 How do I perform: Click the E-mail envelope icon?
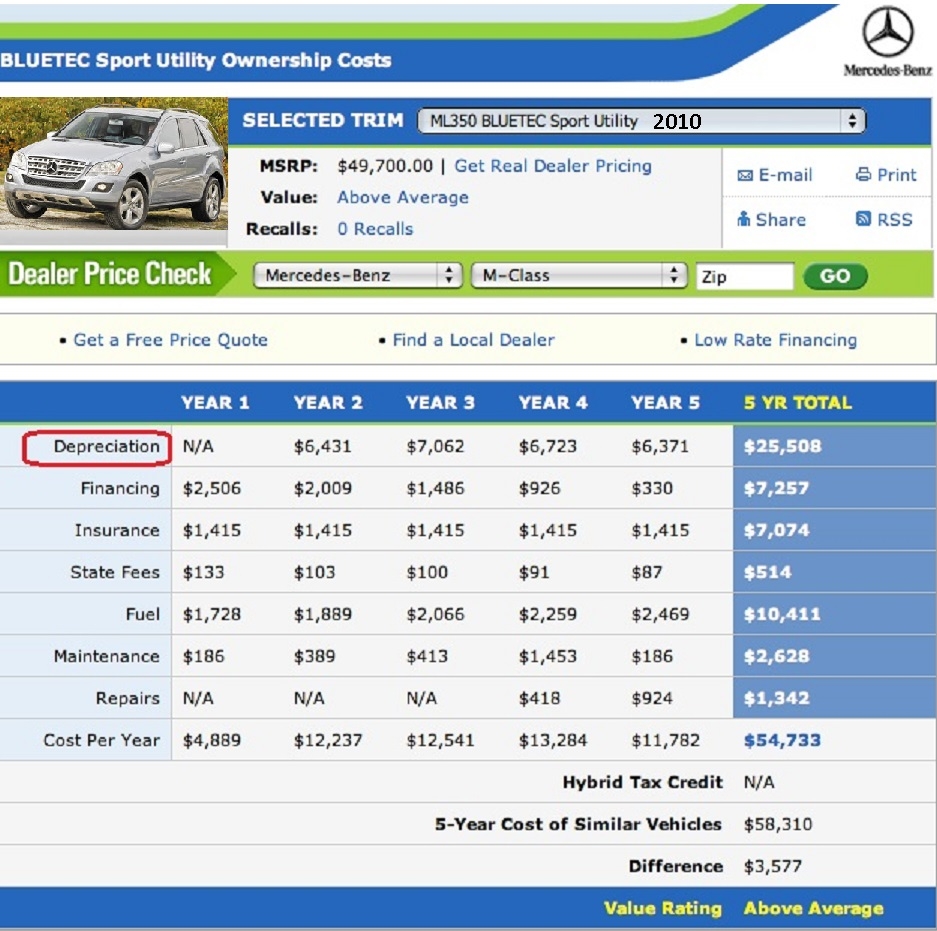tap(745, 175)
